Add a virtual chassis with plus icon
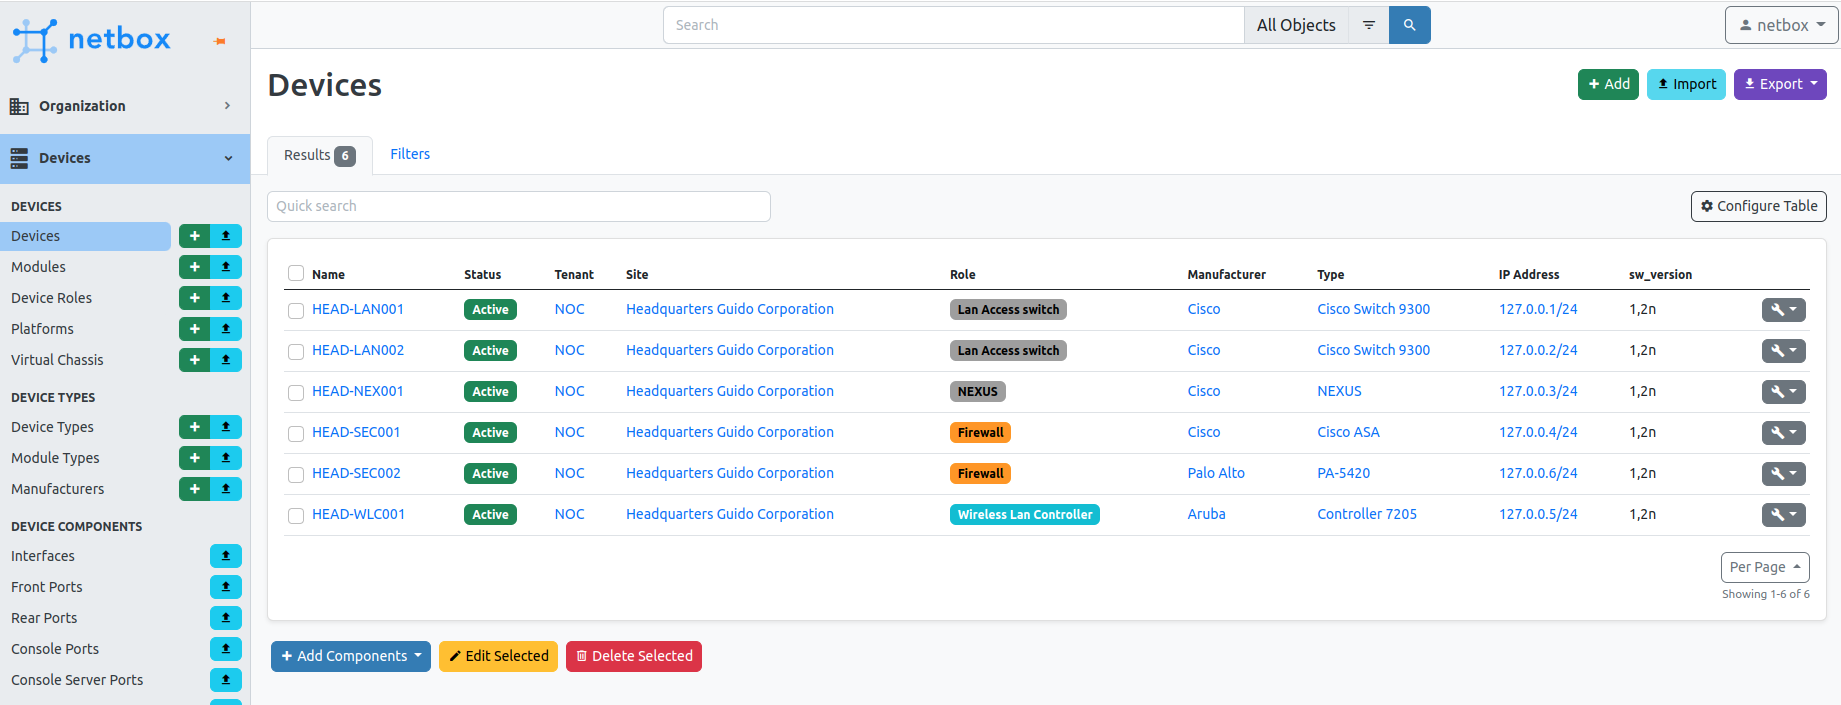 (x=194, y=360)
